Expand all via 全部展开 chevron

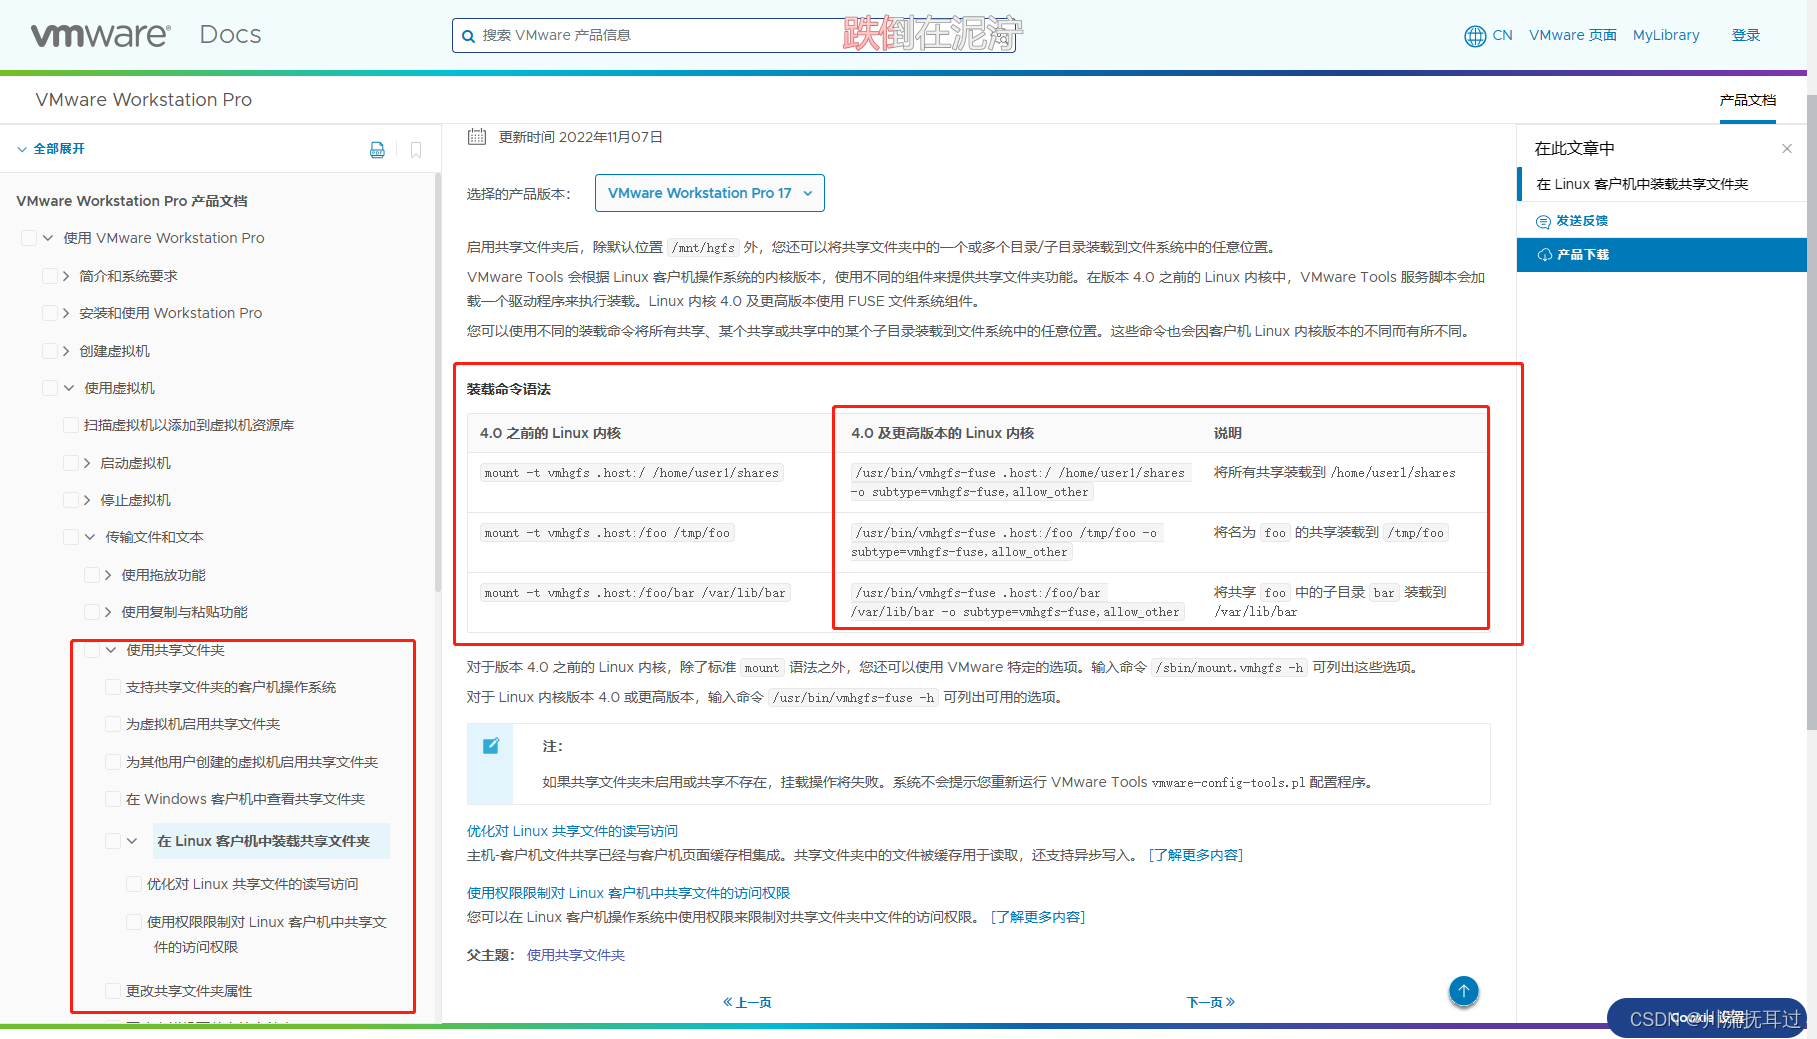tap(22, 149)
